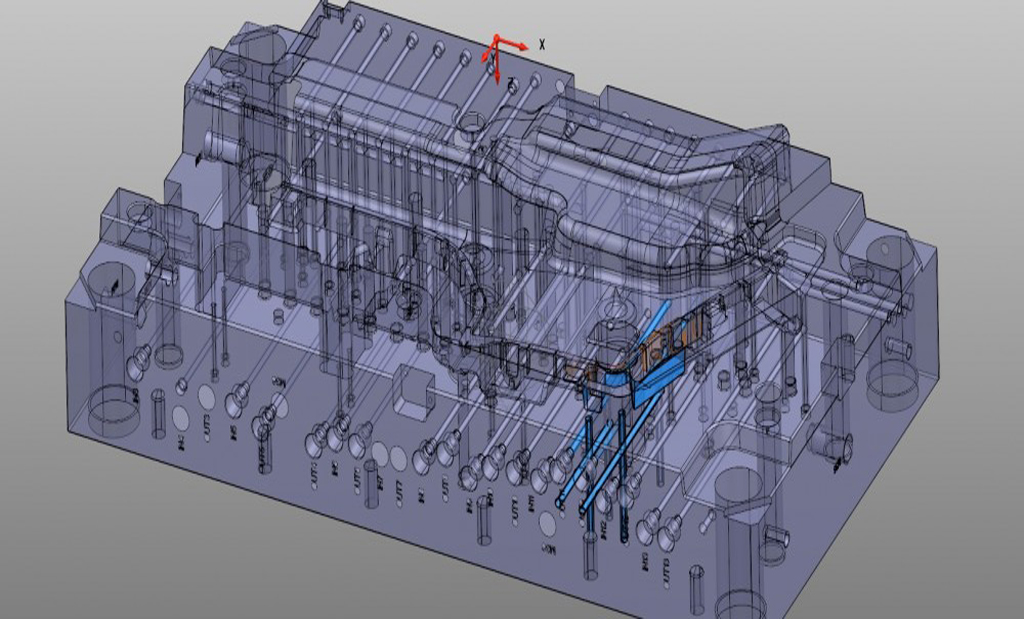This screenshot has width=1024, height=619.
Task: Select the pin labeled IM2 near the left edge
Action: (181, 442)
